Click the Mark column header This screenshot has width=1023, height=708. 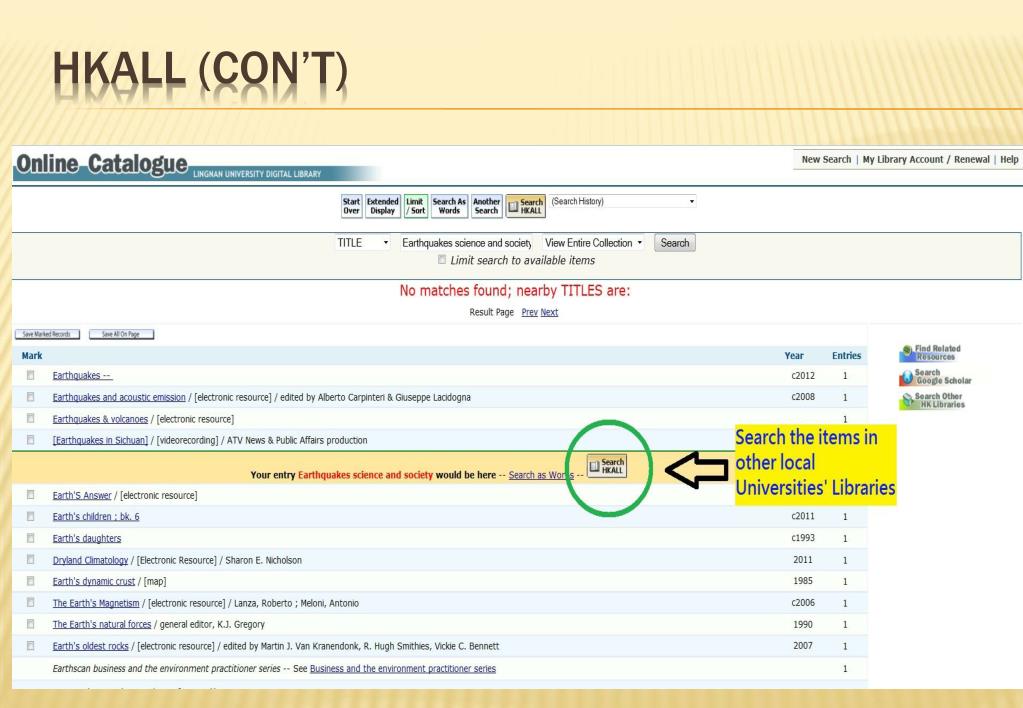(x=31, y=356)
